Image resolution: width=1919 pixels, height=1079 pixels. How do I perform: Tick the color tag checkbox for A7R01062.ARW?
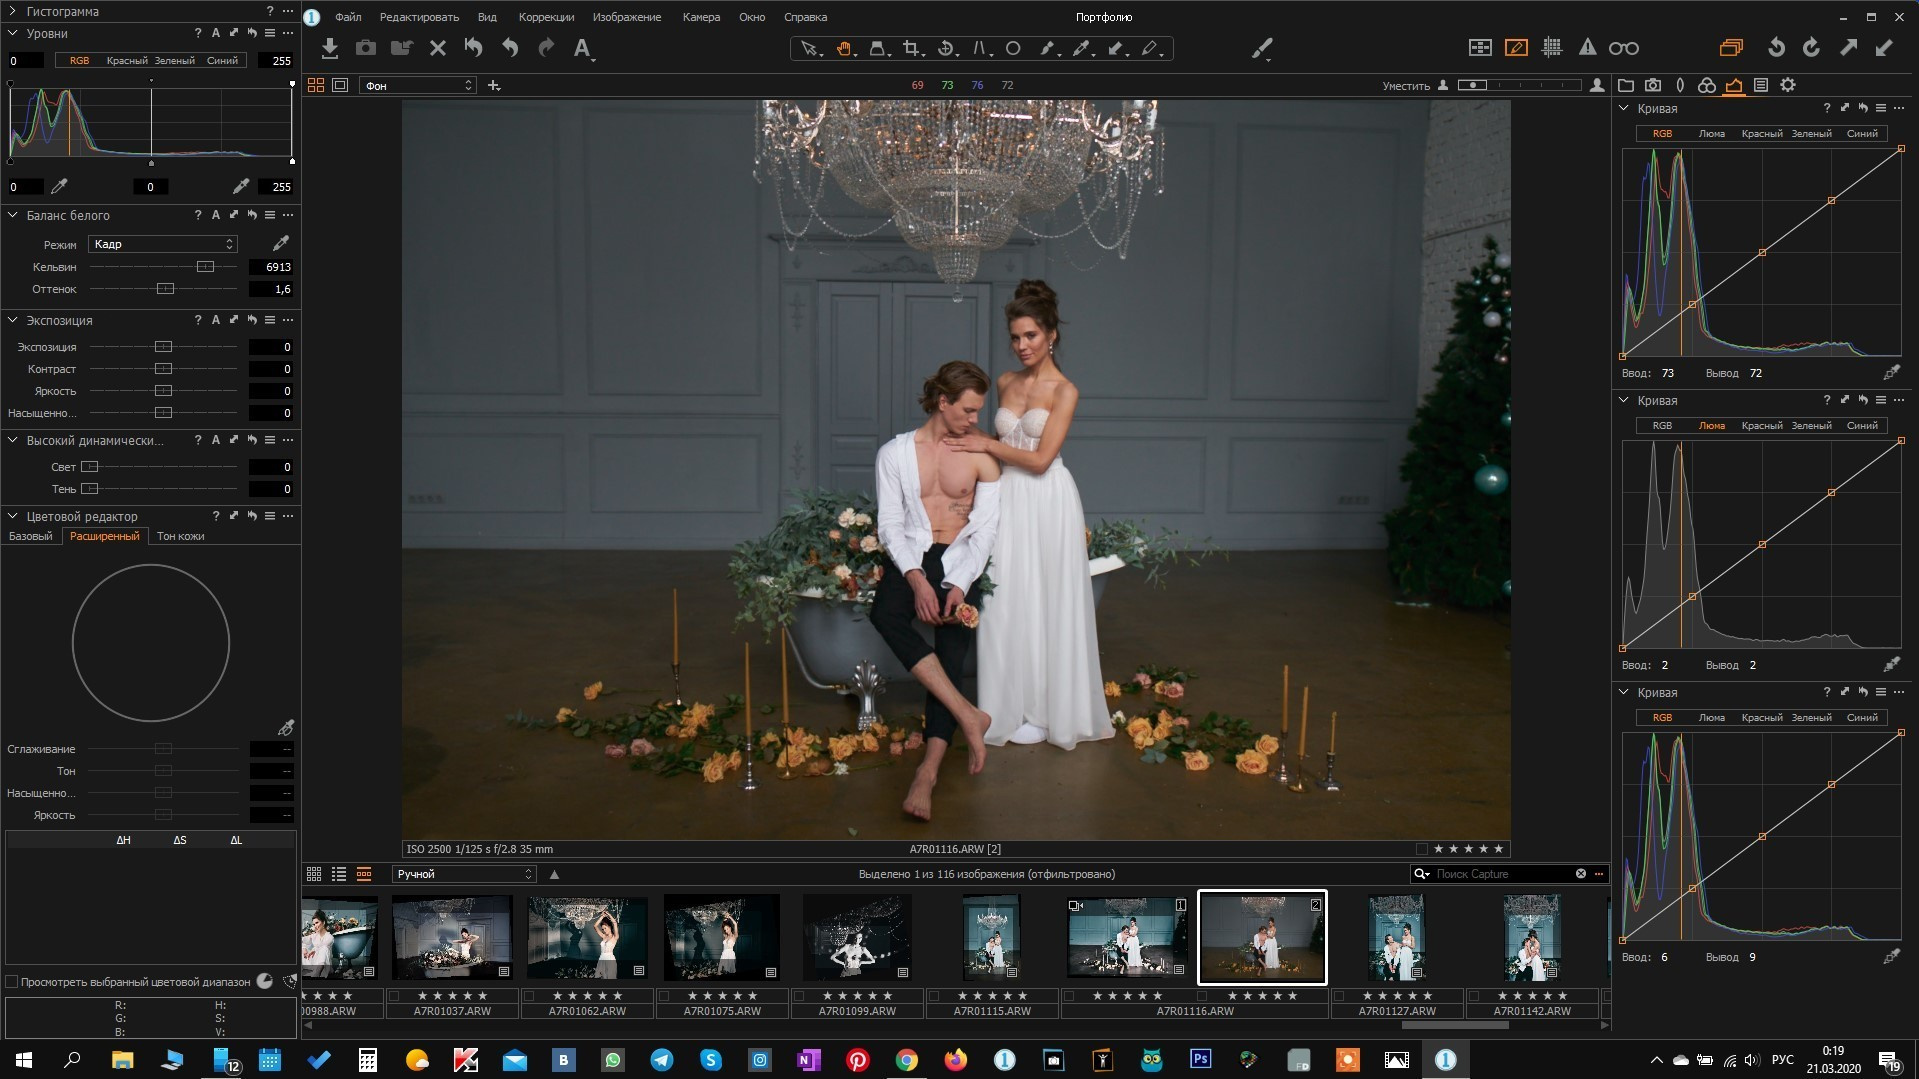tap(529, 996)
